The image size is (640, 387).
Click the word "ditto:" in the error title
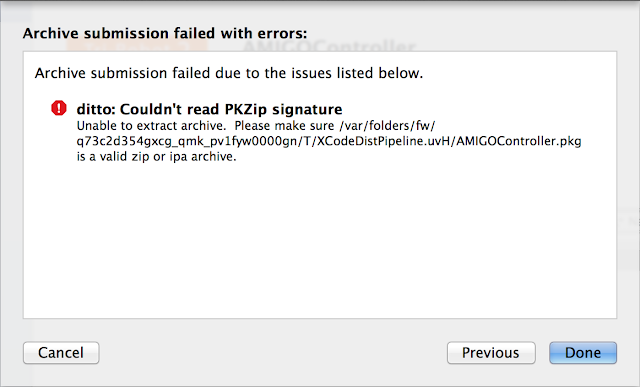click(x=96, y=109)
